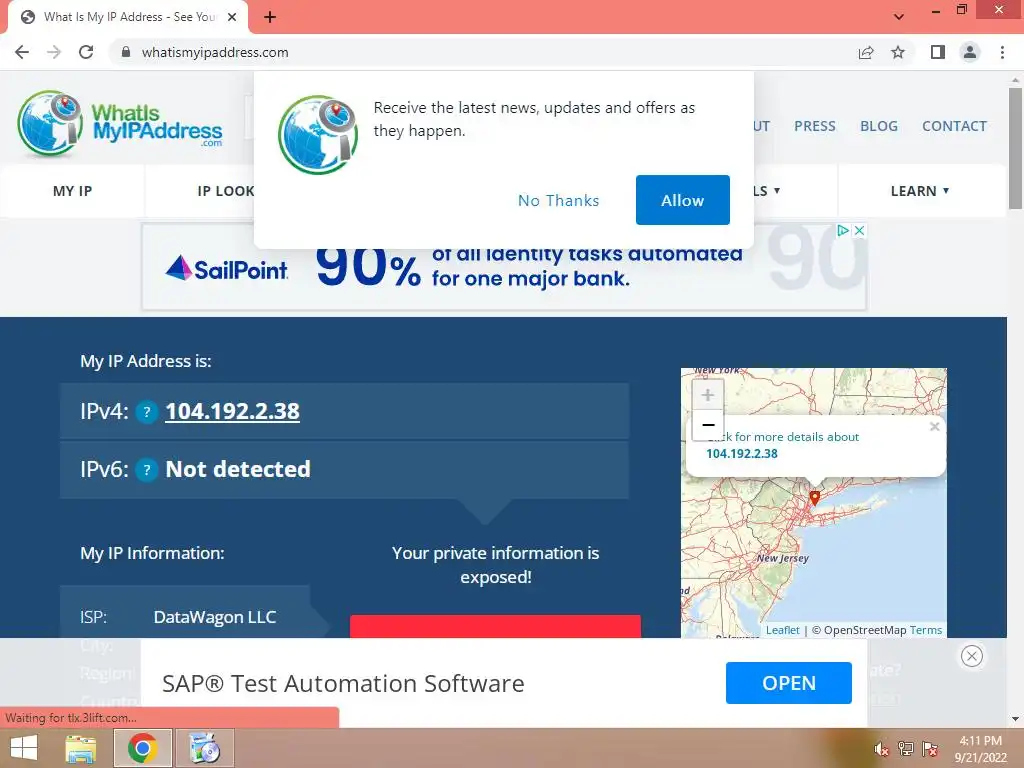The width and height of the screenshot is (1024, 768).
Task: Decline notifications with No Thanks
Action: (558, 200)
